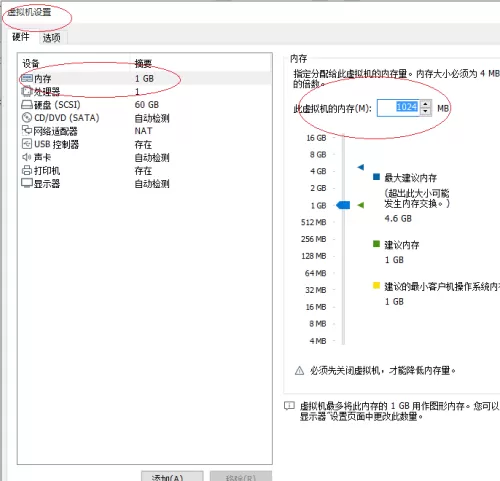This screenshot has height=481, width=500.
Task: Select the 内存 memory device icon
Action: (x=27, y=79)
